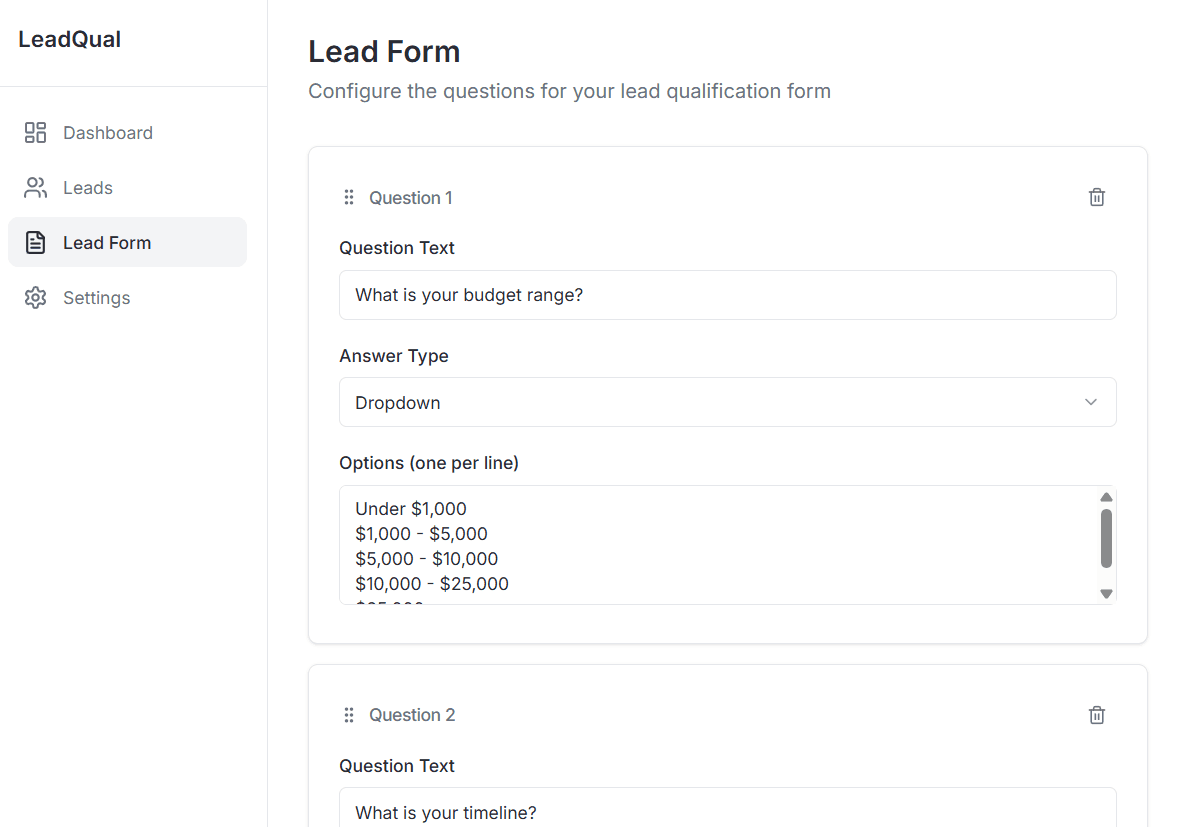Click the Leads people icon

(36, 188)
